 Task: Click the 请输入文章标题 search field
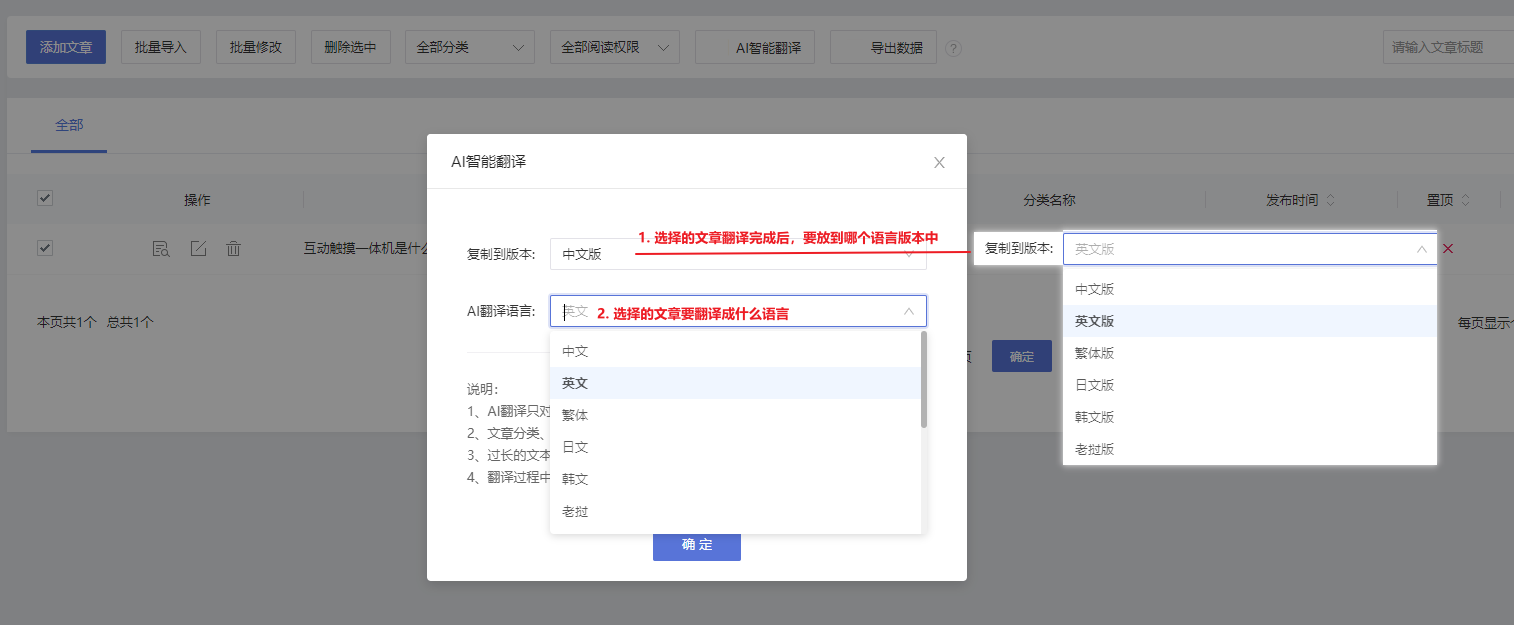(1447, 47)
